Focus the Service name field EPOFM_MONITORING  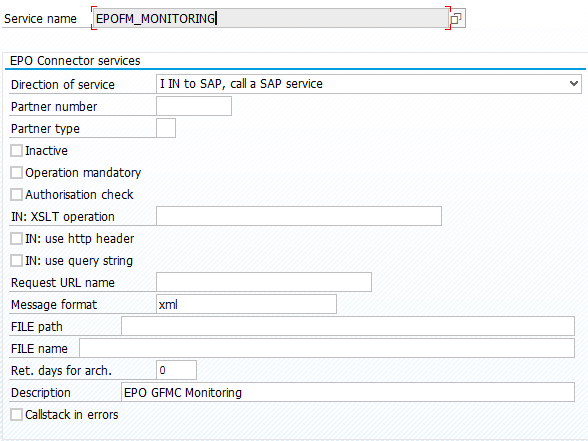pos(270,18)
